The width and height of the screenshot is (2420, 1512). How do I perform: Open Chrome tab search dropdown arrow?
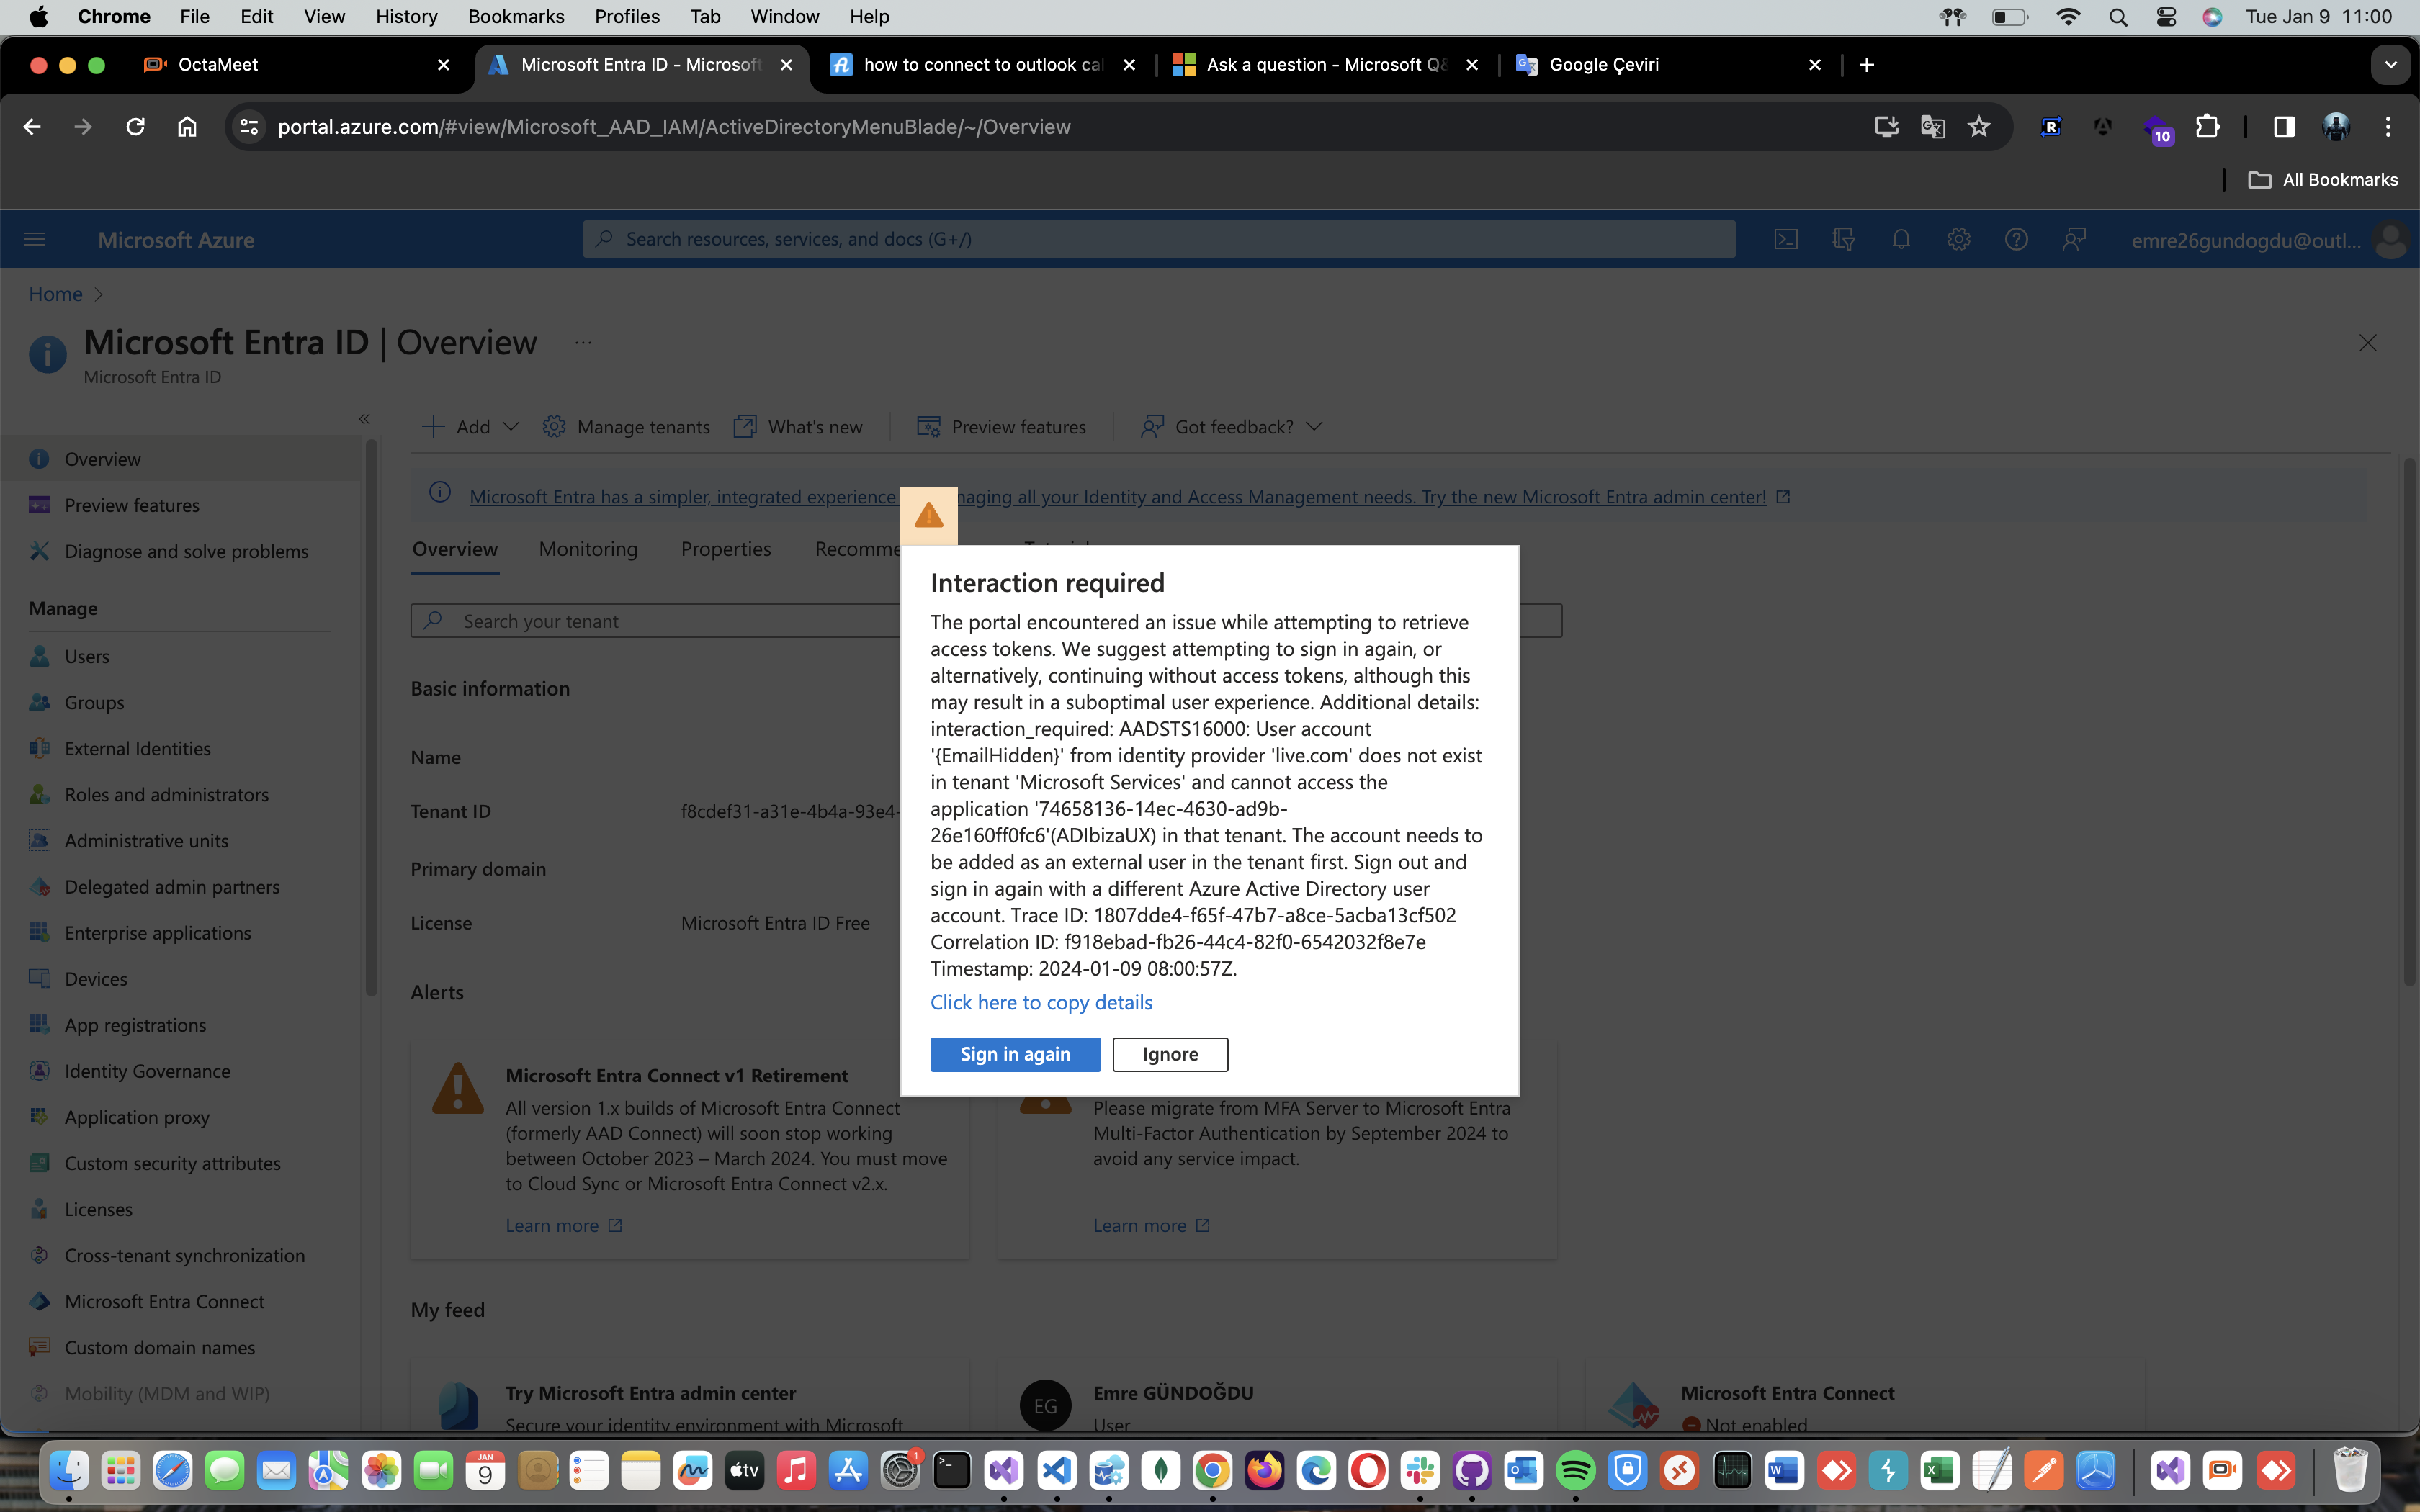click(x=2390, y=65)
